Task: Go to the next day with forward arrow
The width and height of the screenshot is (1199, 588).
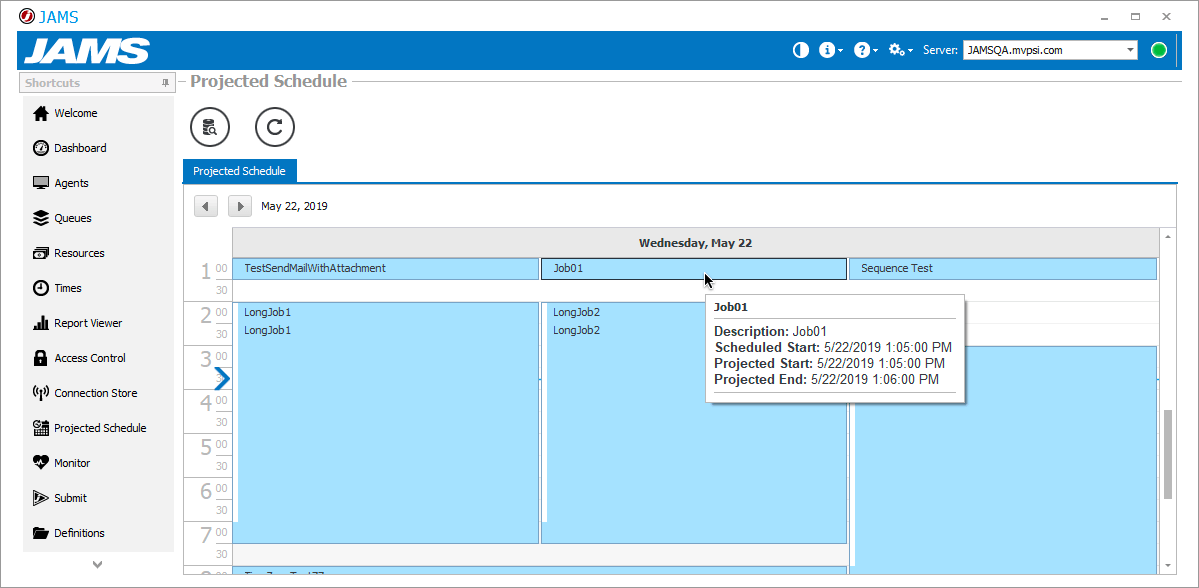Action: coord(239,205)
